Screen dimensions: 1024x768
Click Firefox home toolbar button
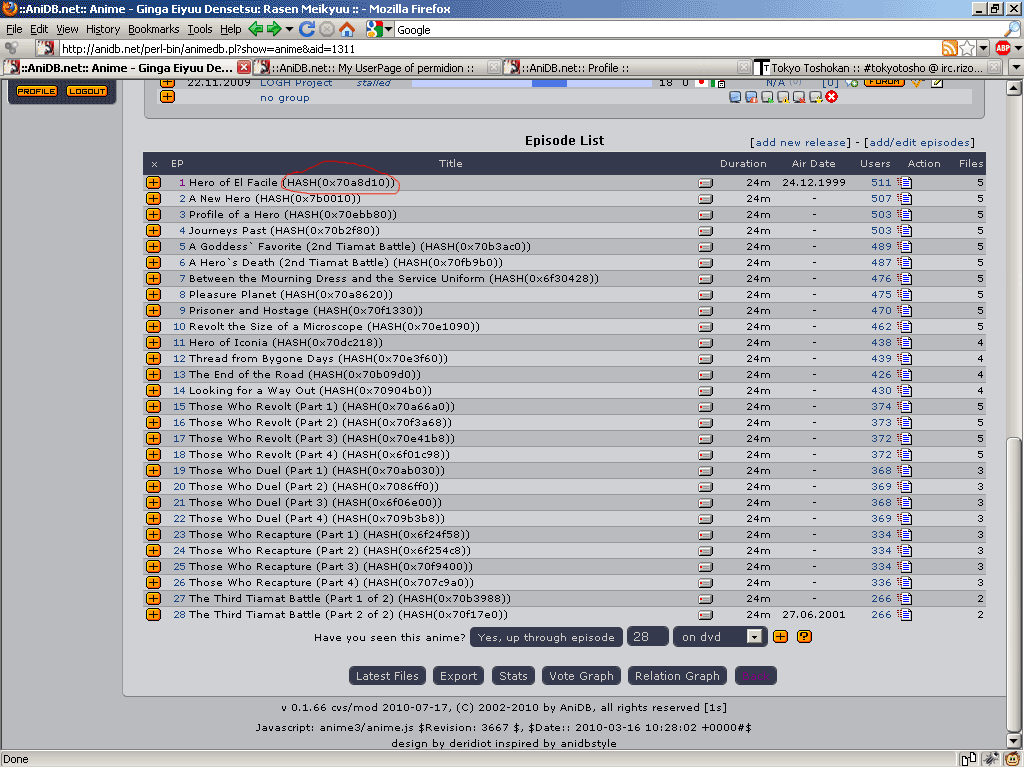pos(347,30)
